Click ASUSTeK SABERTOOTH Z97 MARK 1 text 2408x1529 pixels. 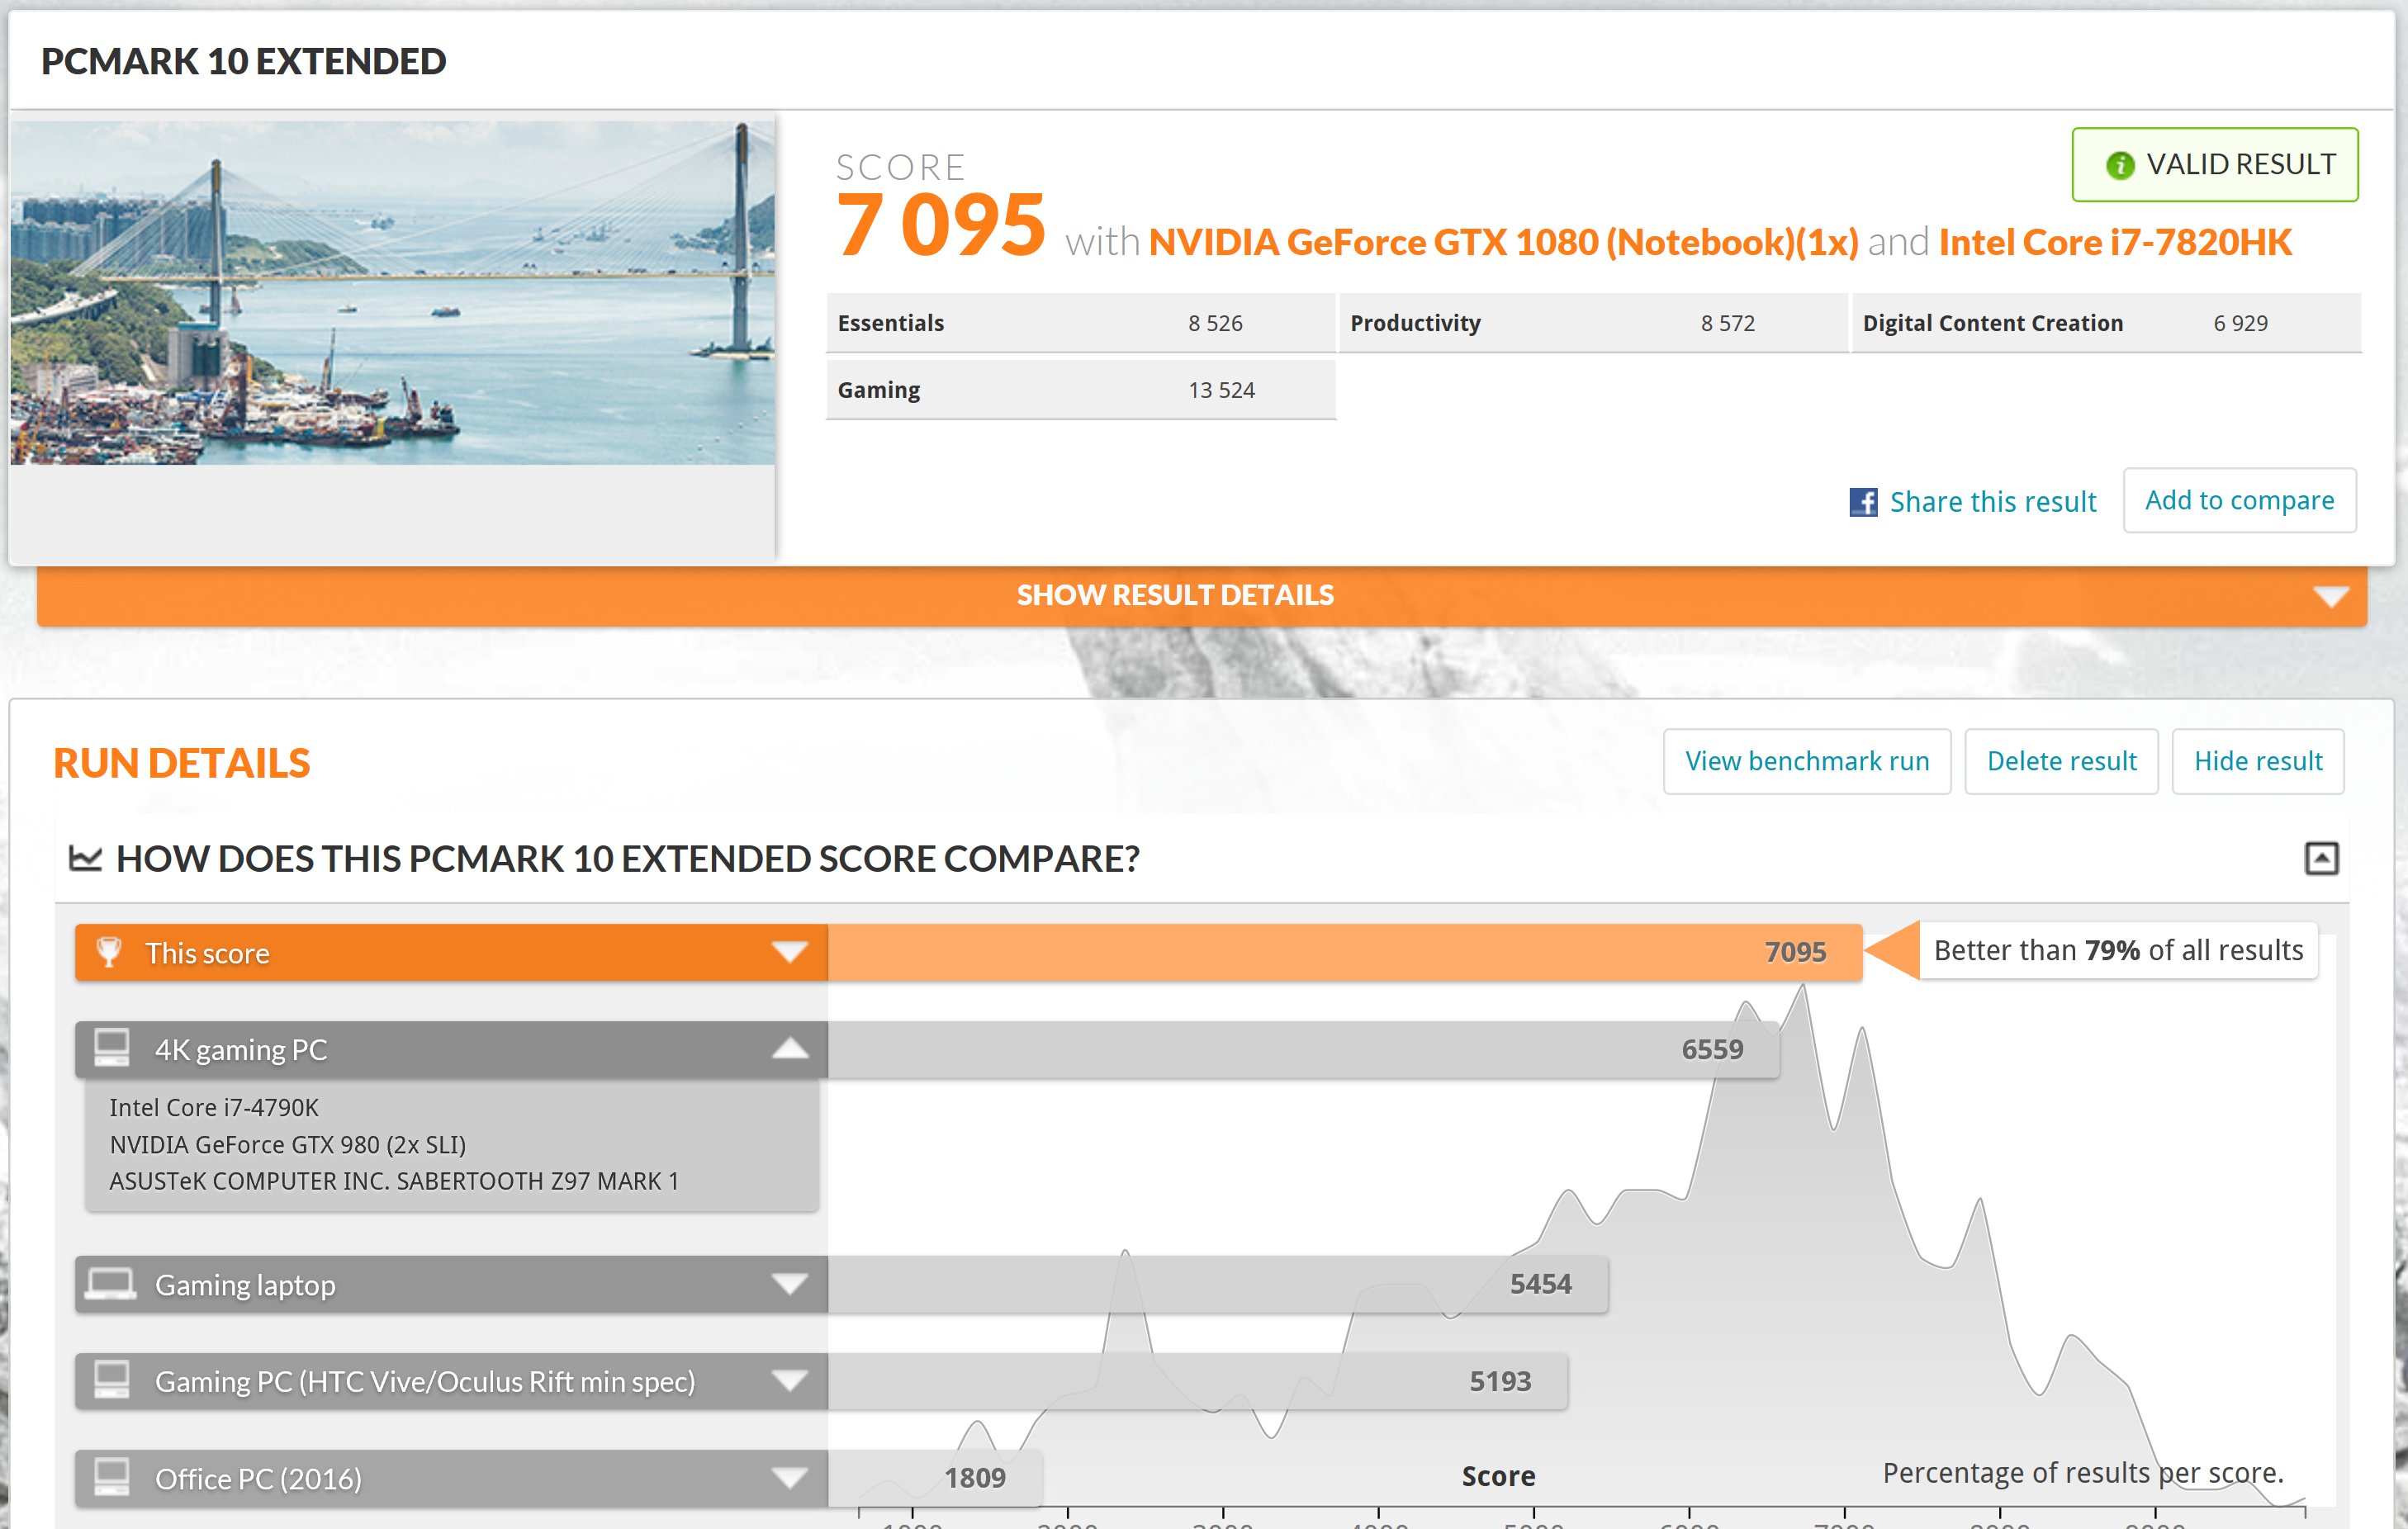point(394,1181)
